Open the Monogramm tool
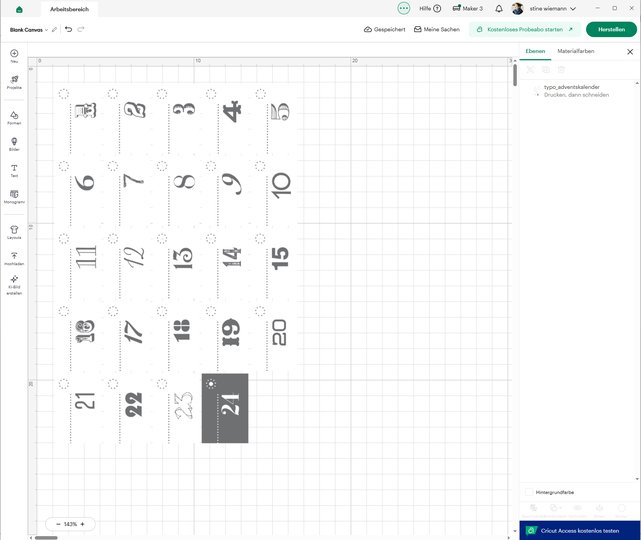 pos(14,197)
